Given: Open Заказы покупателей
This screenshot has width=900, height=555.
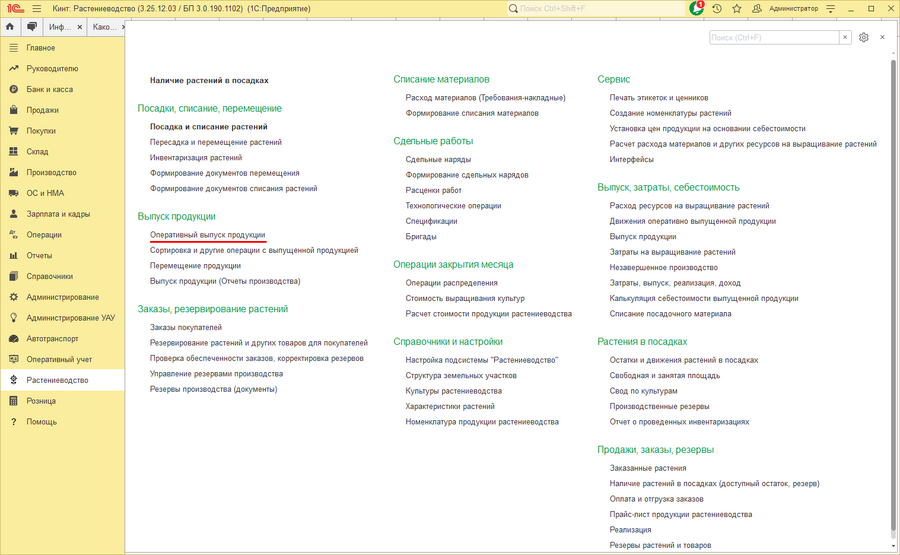Looking at the screenshot, I should point(185,327).
